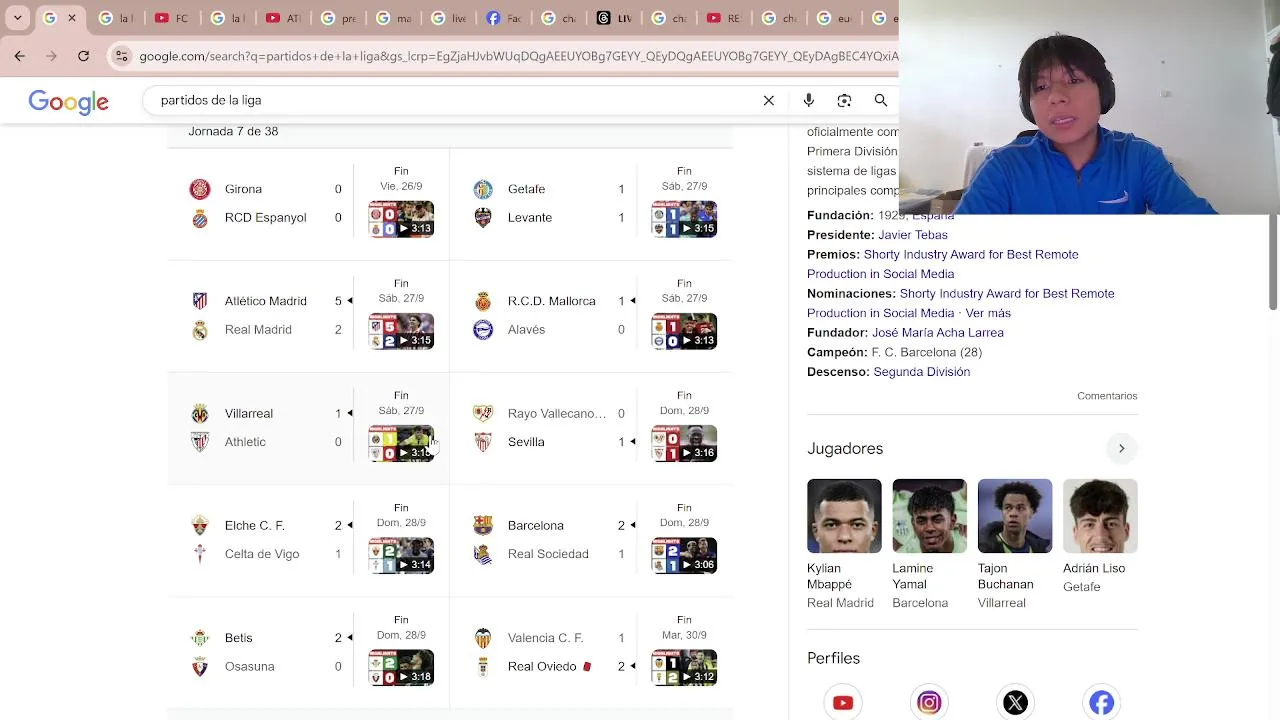
Task: Click the Getafe crest
Action: (483, 189)
